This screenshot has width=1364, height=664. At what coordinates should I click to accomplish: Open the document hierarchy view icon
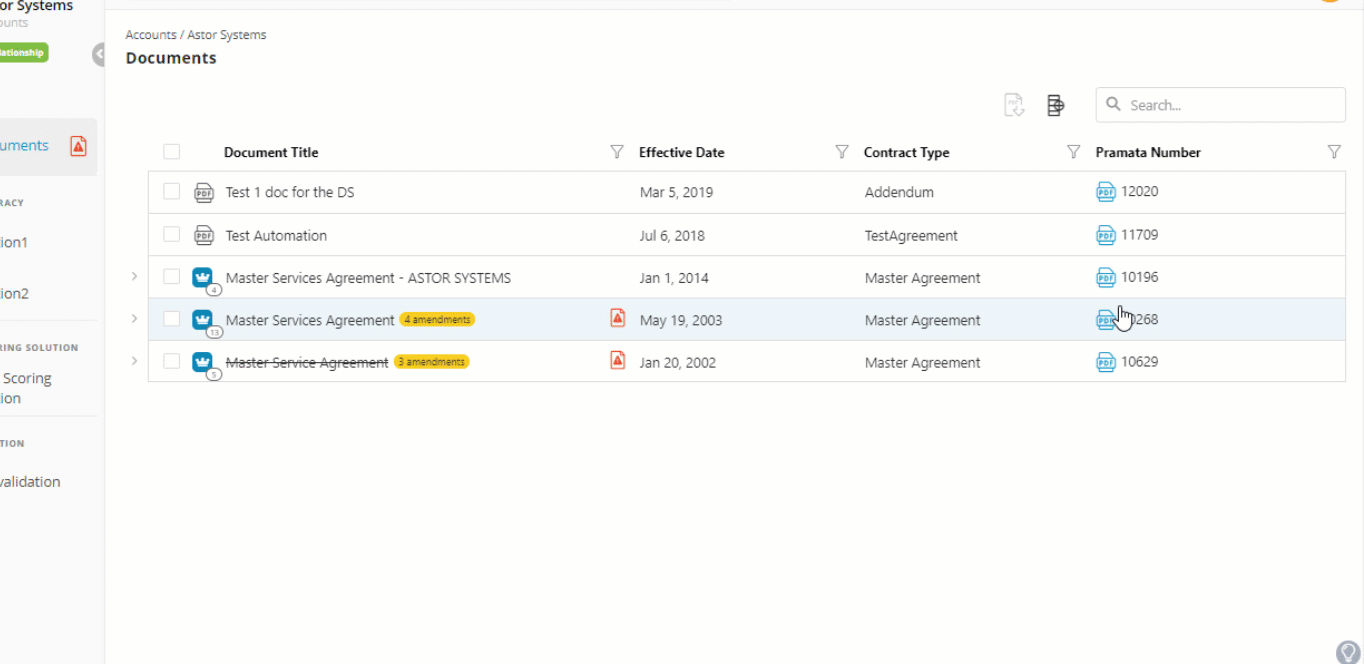1055,105
